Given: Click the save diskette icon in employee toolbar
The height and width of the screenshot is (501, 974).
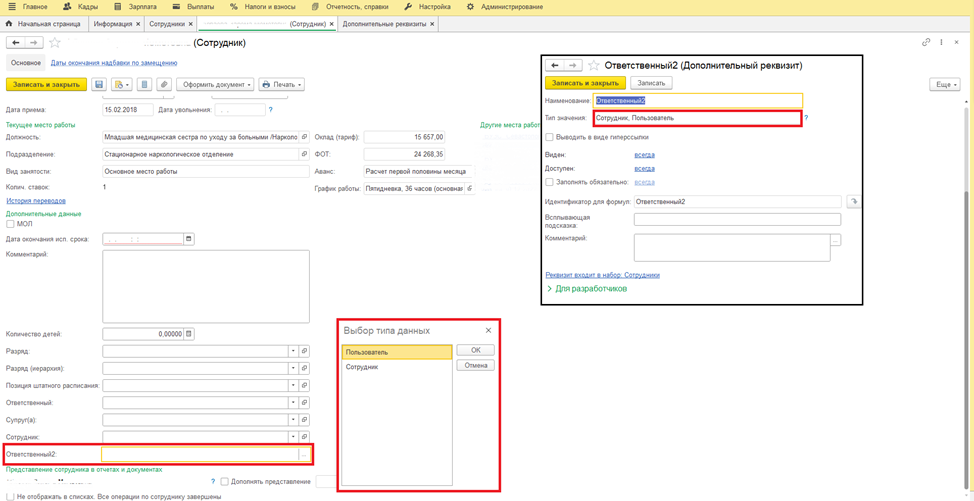Looking at the screenshot, I should pos(99,84).
